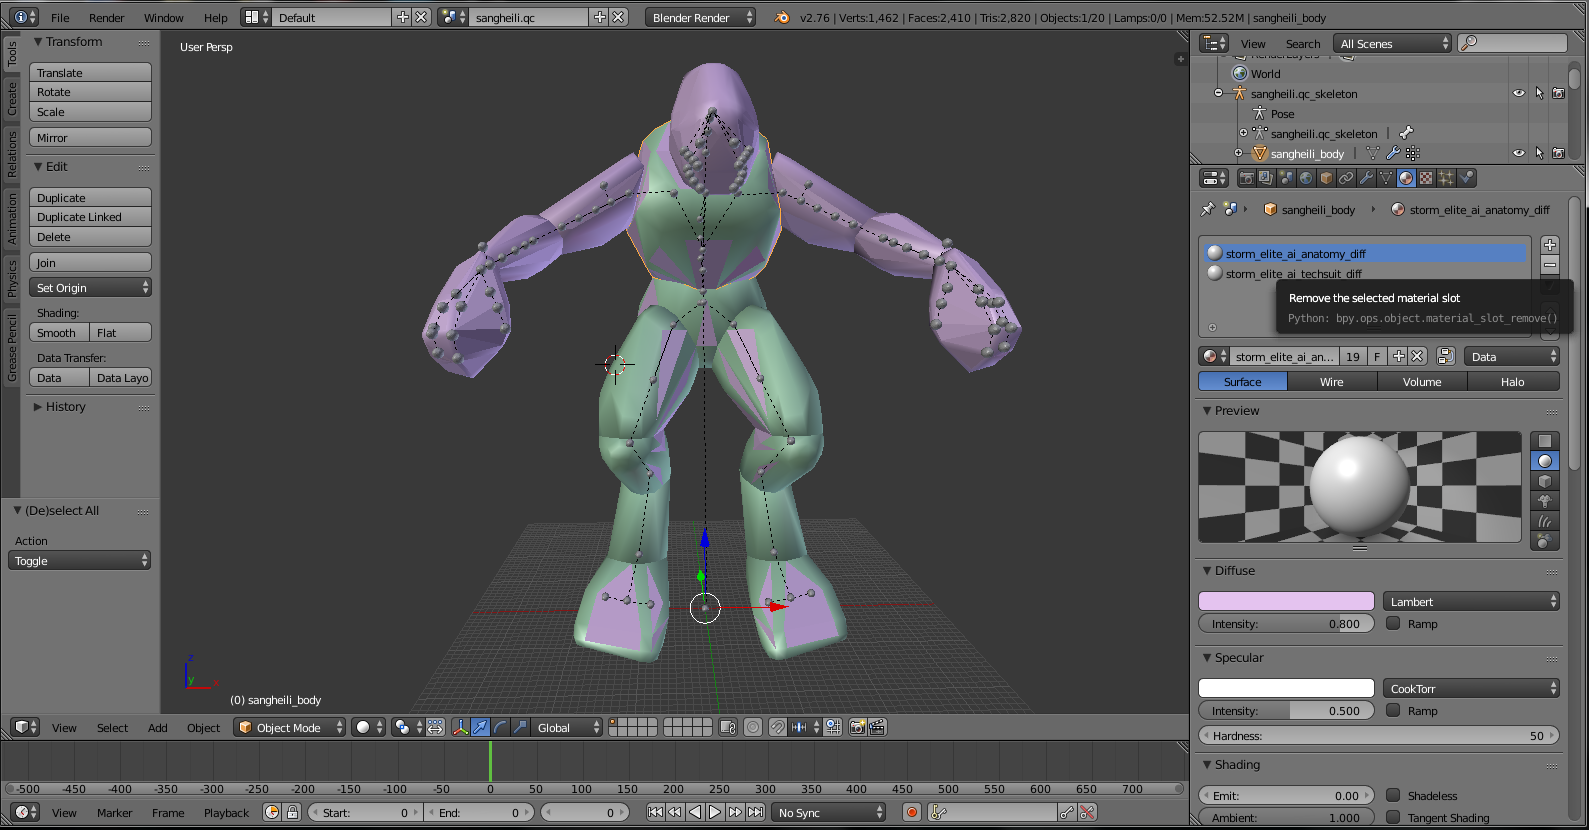Screen dimensions: 1589x830
Task: Expand the History panel
Action: [x=65, y=407]
